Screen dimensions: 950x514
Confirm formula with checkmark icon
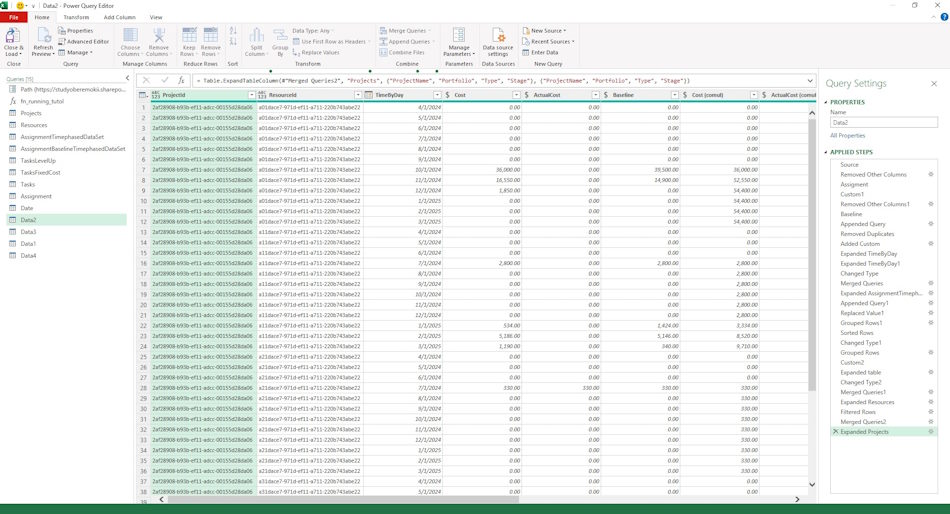tap(164, 81)
